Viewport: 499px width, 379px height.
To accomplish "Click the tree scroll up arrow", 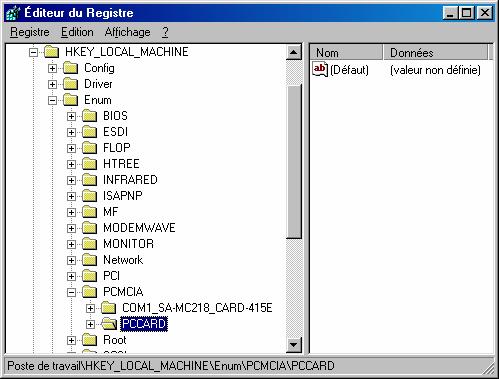I will (294, 52).
